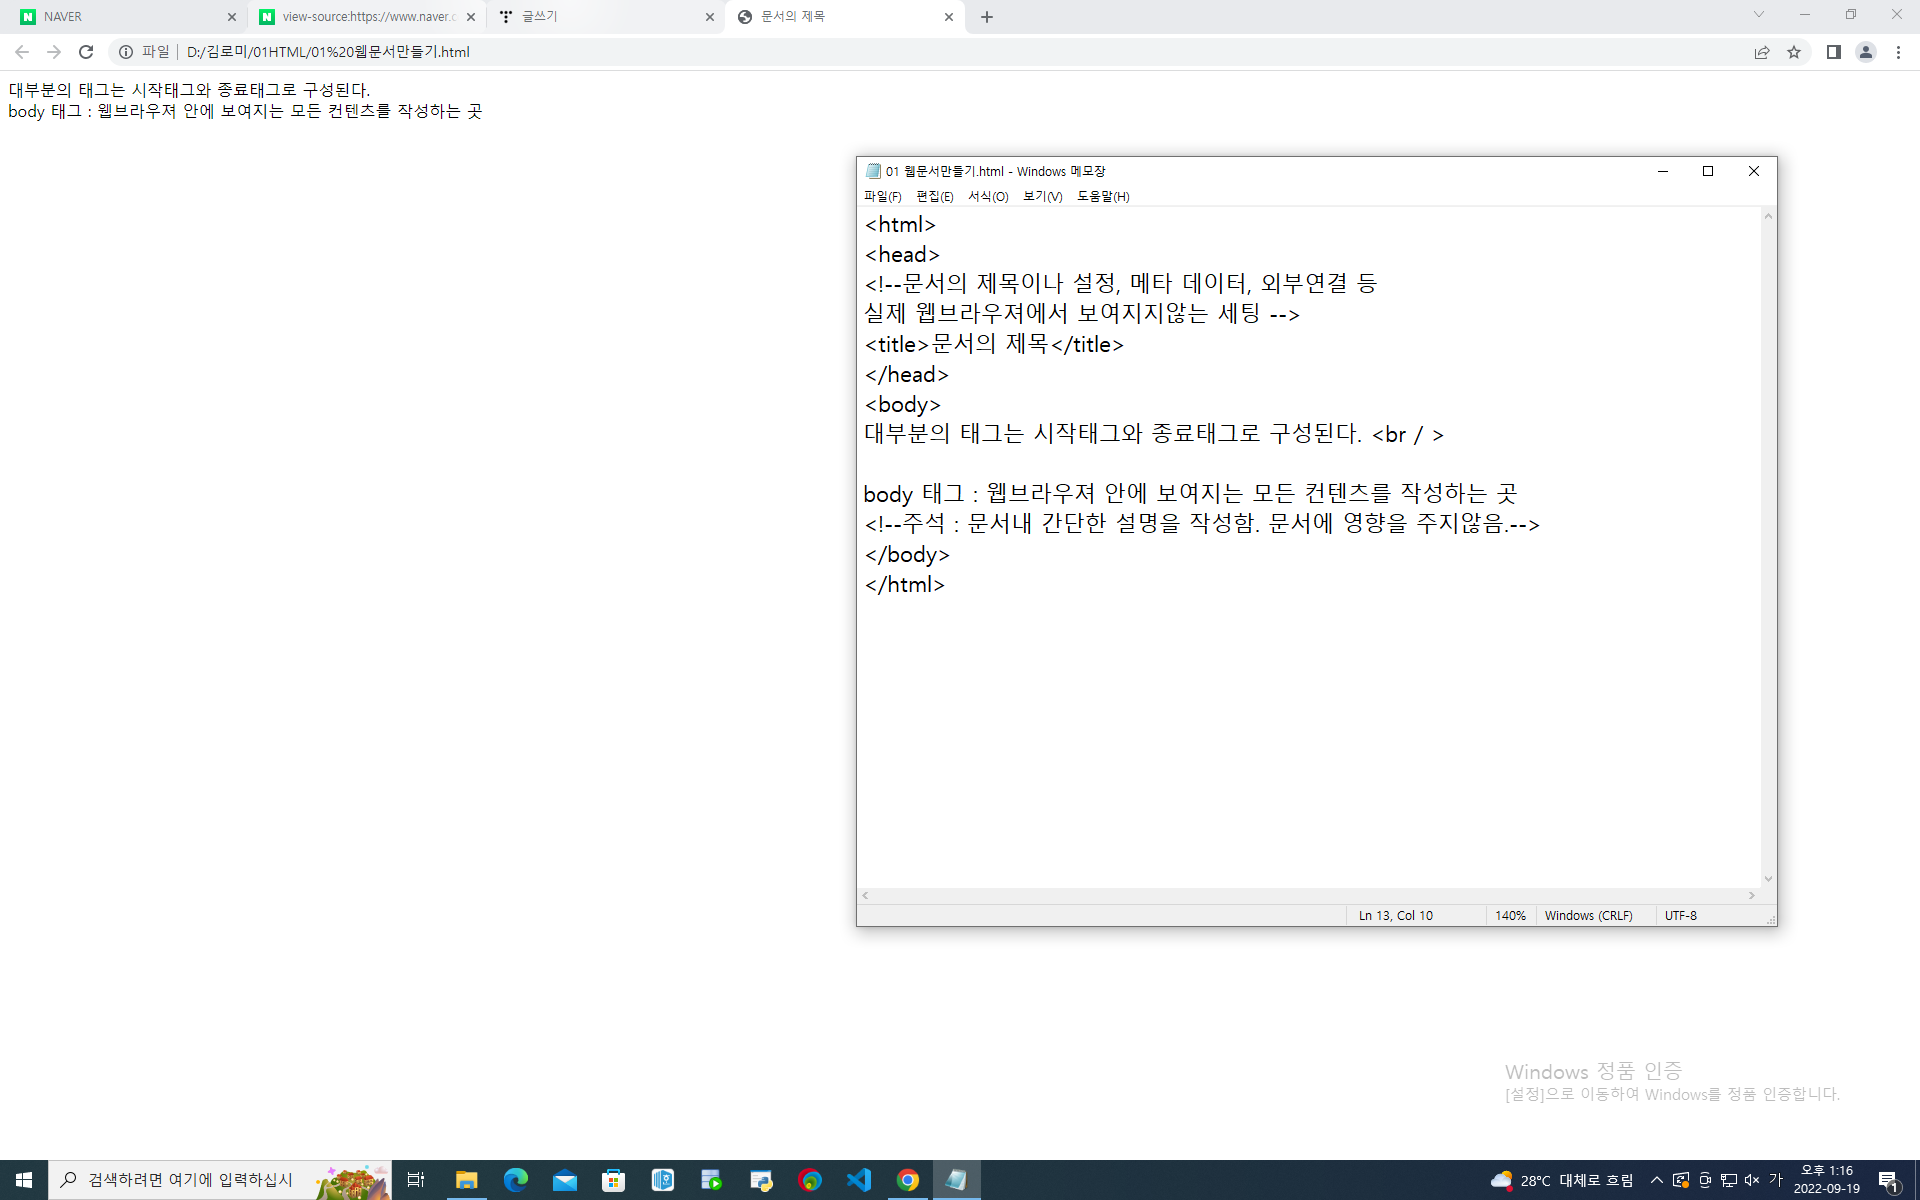This screenshot has height=1200, width=1920.
Task: Open a new Chrome tab
Action: [x=987, y=17]
